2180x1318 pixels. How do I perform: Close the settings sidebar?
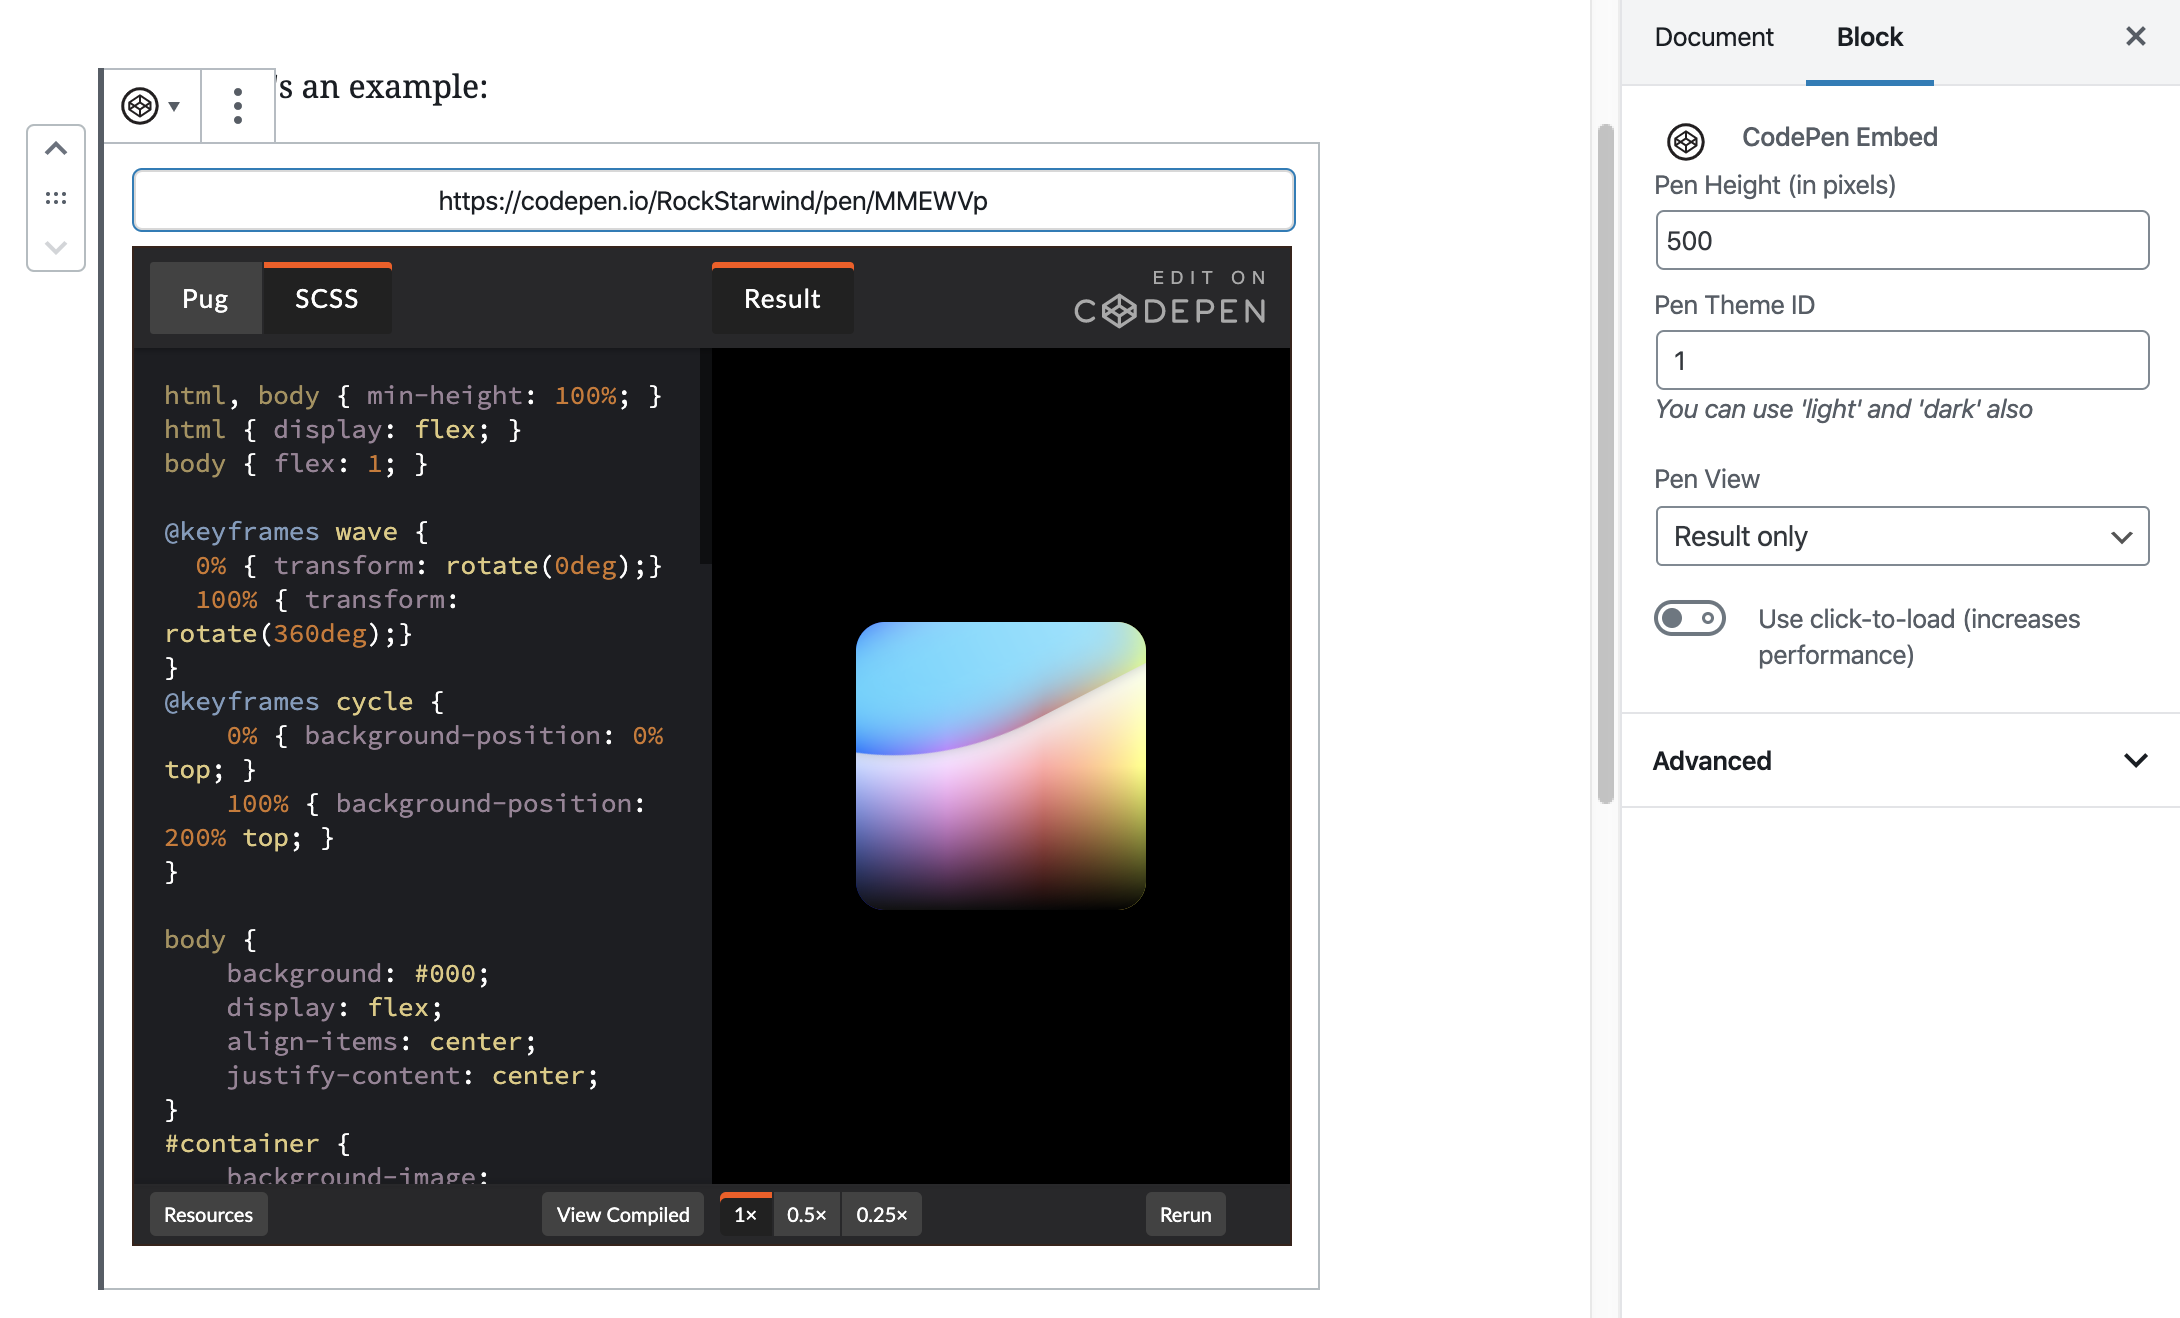2136,37
